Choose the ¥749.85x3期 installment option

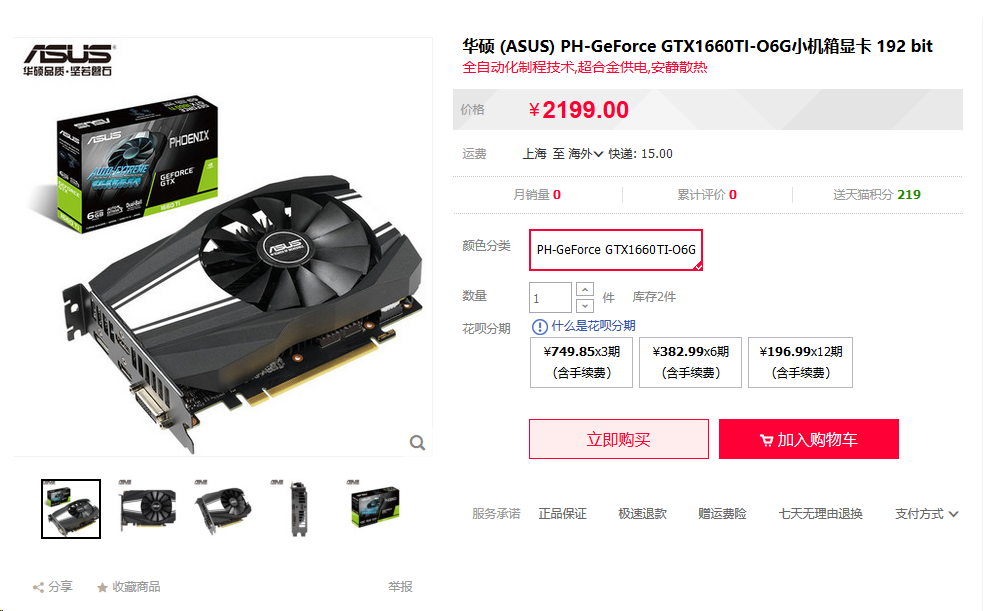581,362
